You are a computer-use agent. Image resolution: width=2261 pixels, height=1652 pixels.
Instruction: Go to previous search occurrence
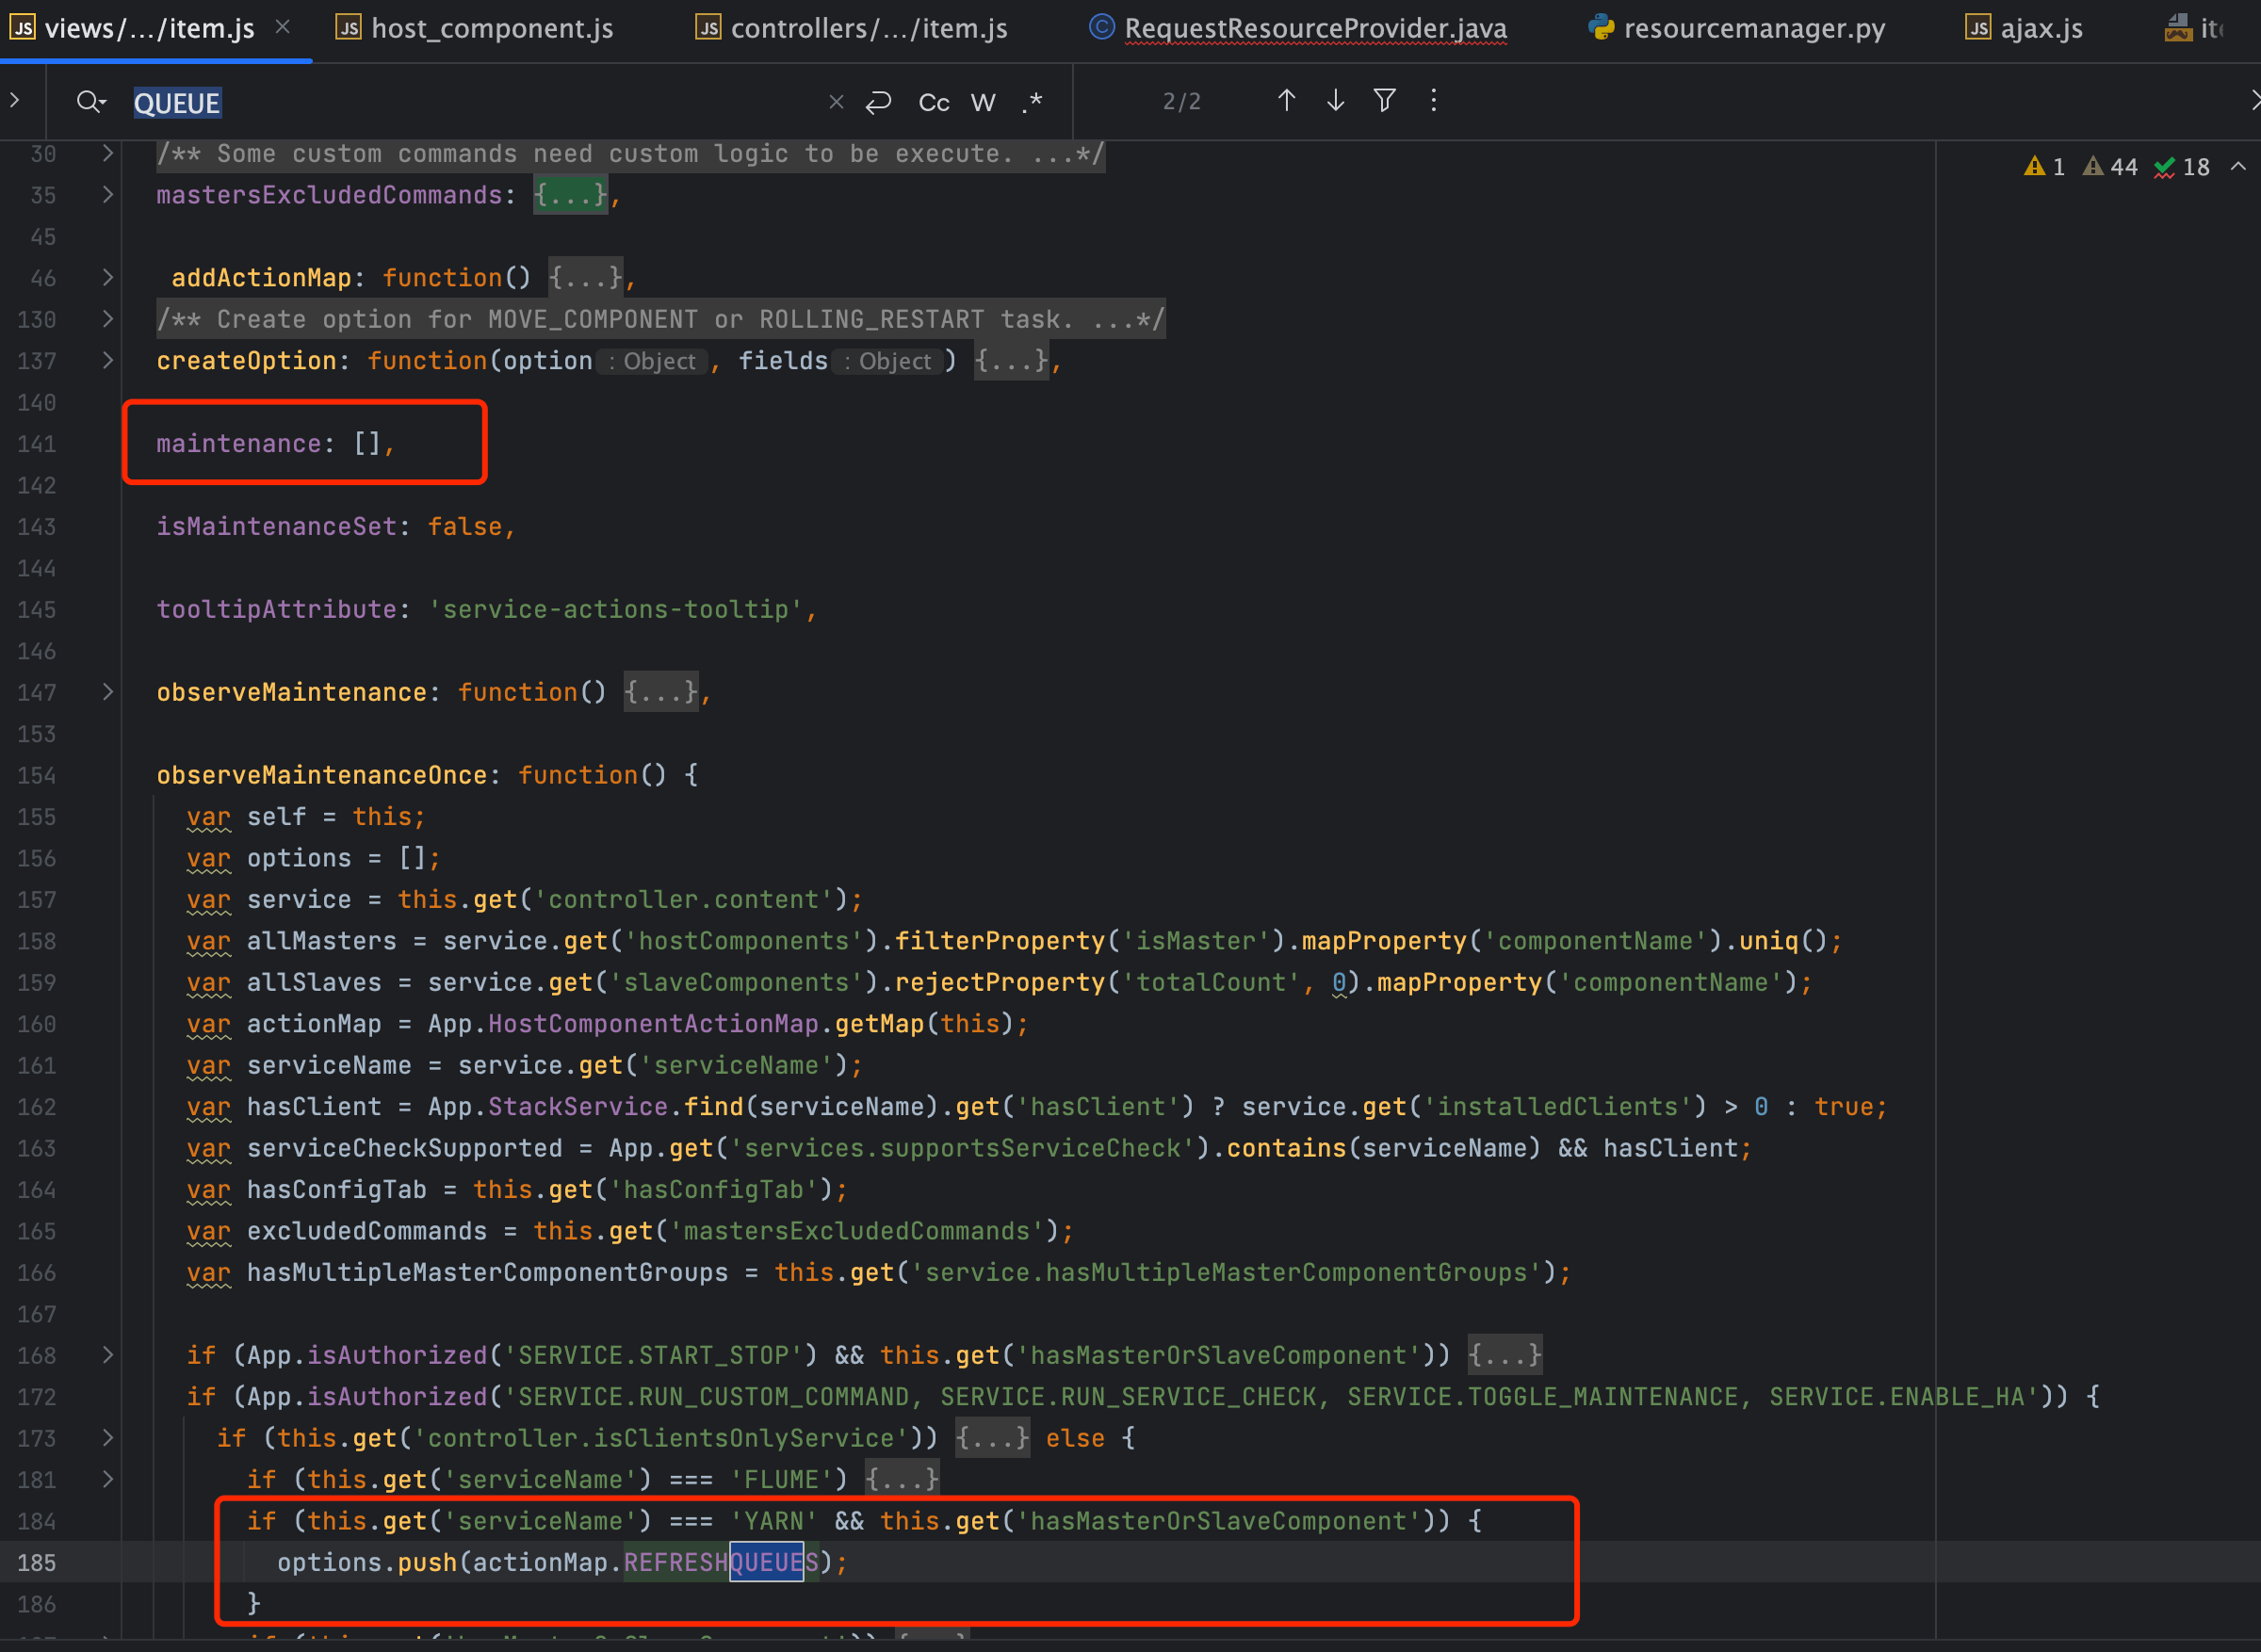(1286, 100)
